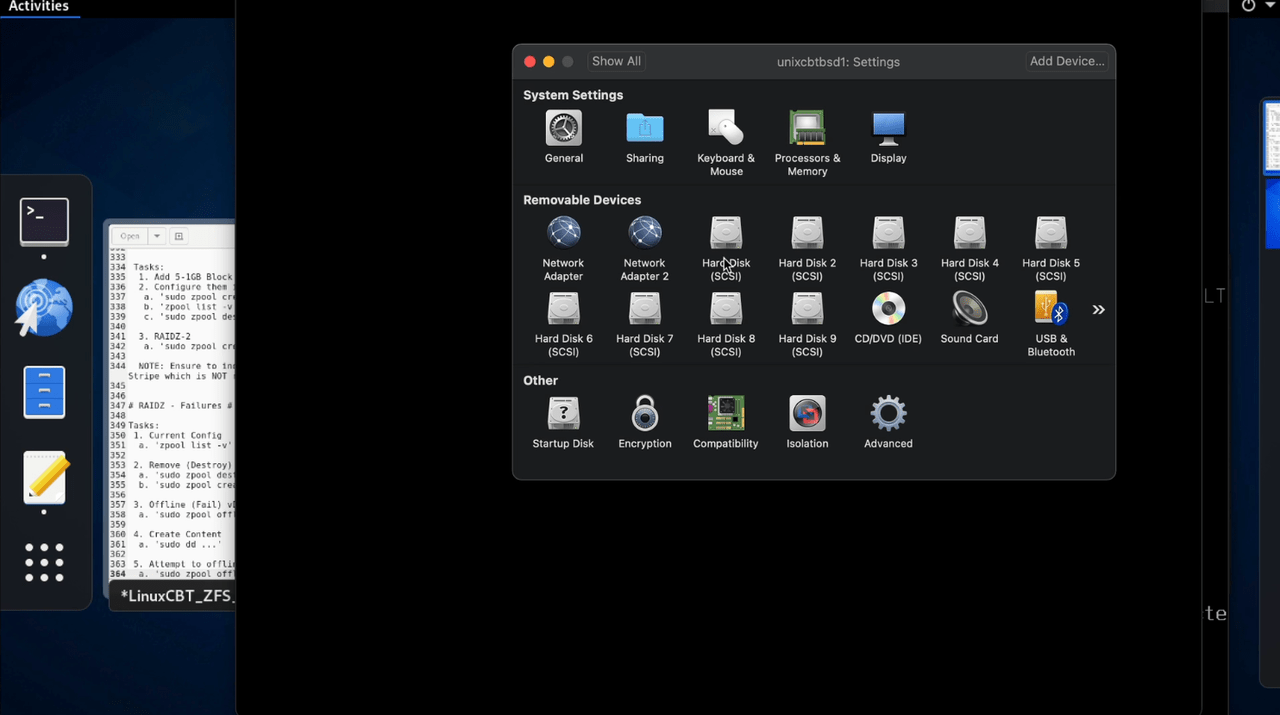Viewport: 1280px width, 715px height.
Task: Open system power menu in top bar
Action: (x=1257, y=6)
